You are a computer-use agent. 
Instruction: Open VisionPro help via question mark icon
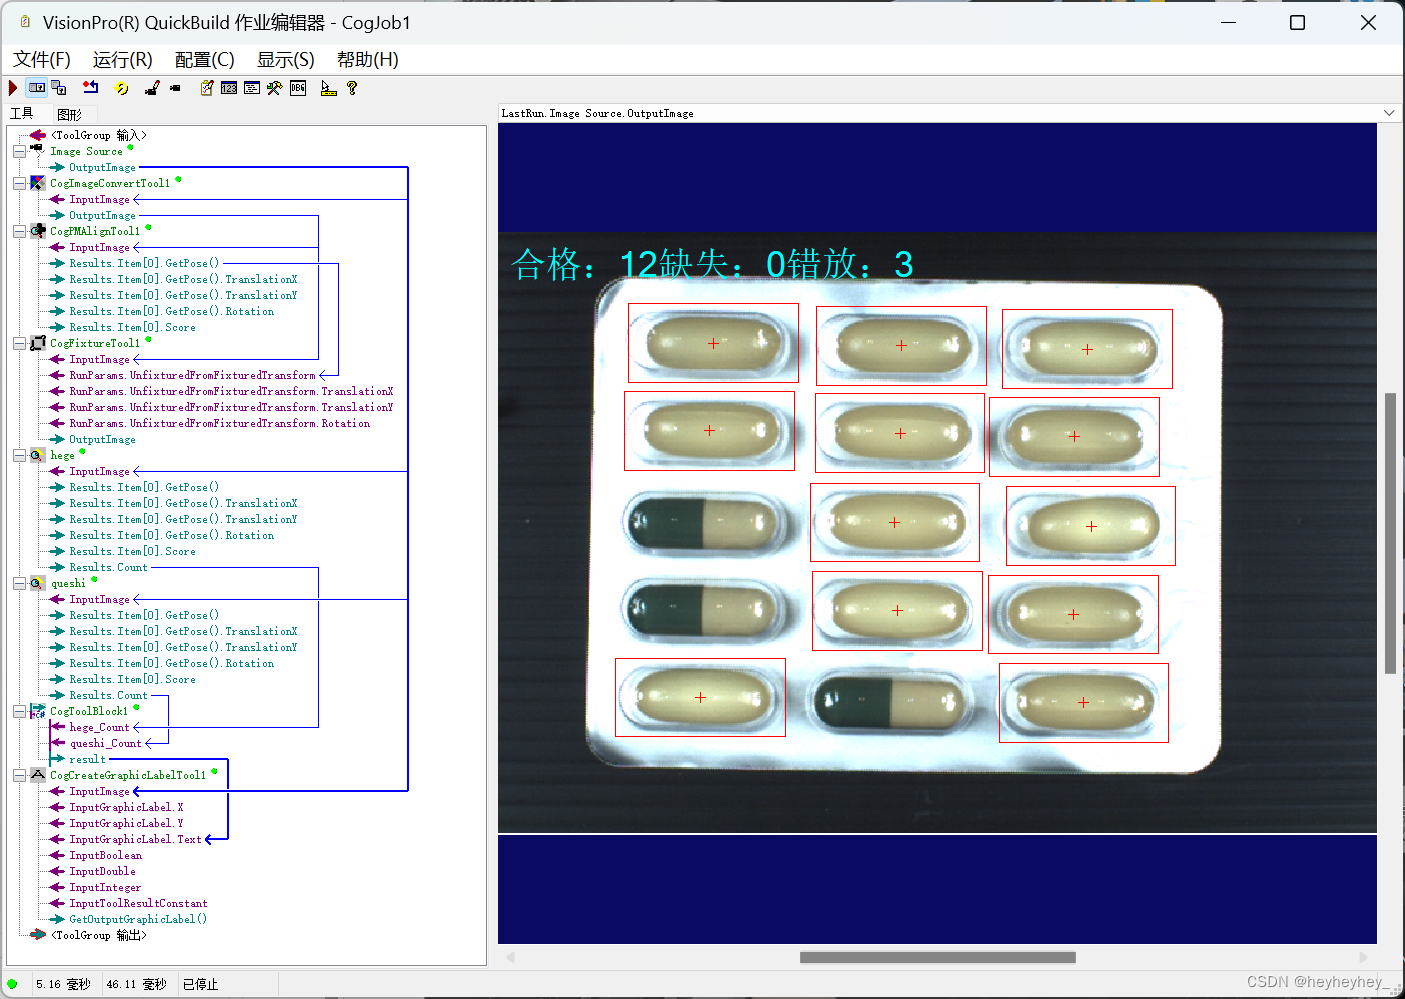click(x=352, y=88)
